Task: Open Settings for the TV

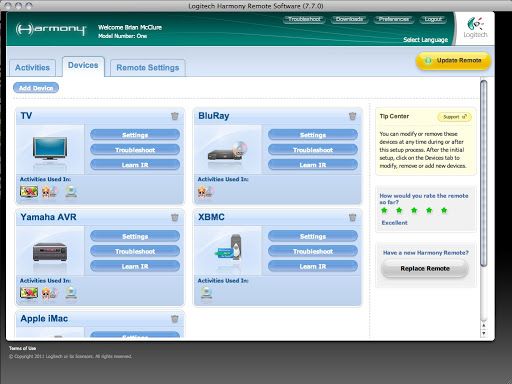Action: coord(135,135)
